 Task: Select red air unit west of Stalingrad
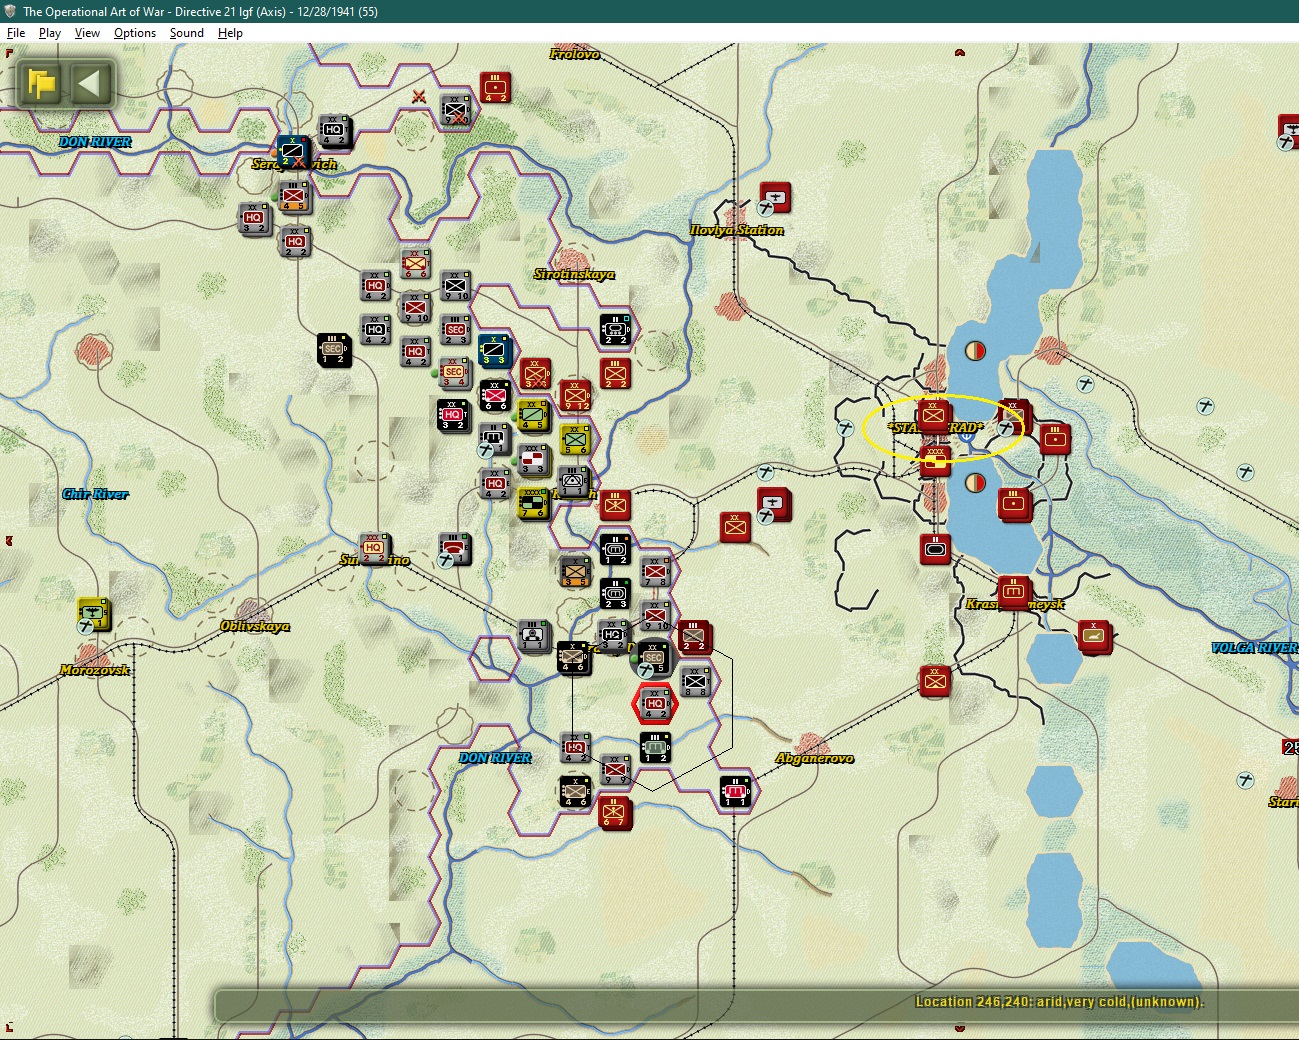[x=774, y=504]
